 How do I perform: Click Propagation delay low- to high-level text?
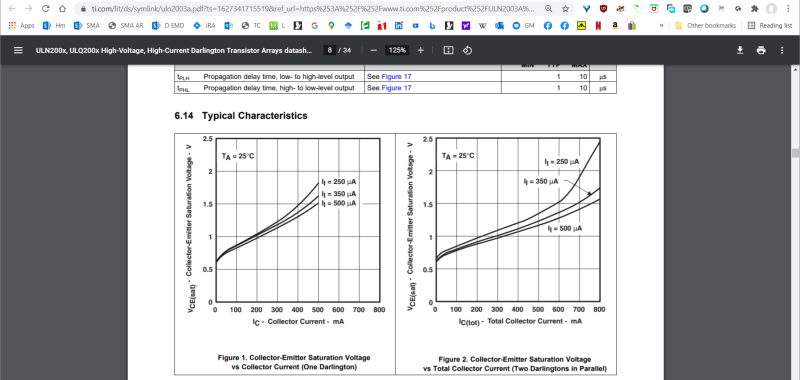pos(279,77)
